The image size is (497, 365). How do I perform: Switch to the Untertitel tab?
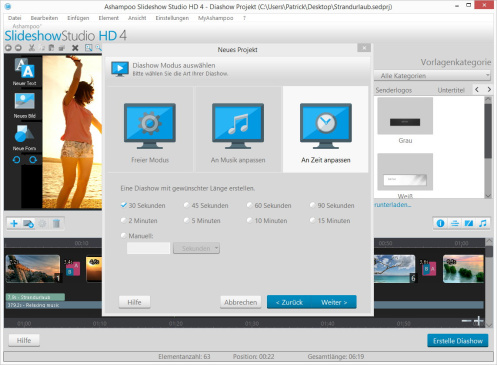451,90
